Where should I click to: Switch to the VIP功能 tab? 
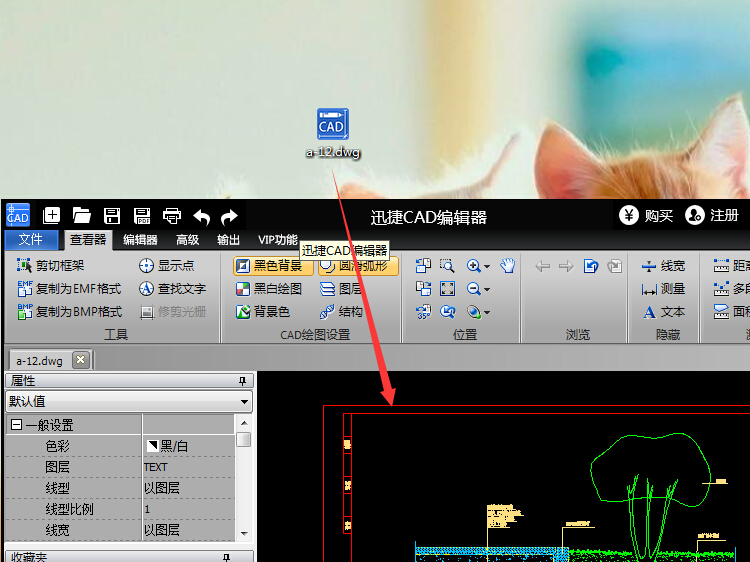278,240
